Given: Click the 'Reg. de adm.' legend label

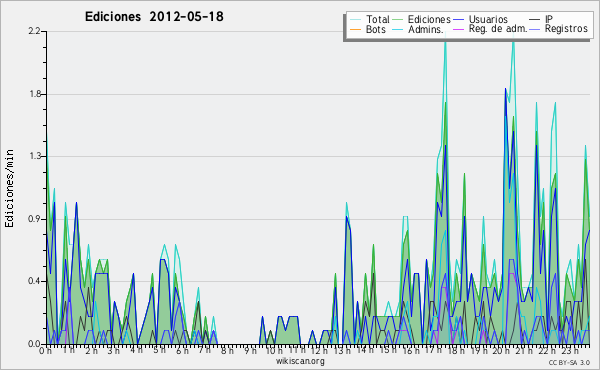Looking at the screenshot, I should point(498,29).
